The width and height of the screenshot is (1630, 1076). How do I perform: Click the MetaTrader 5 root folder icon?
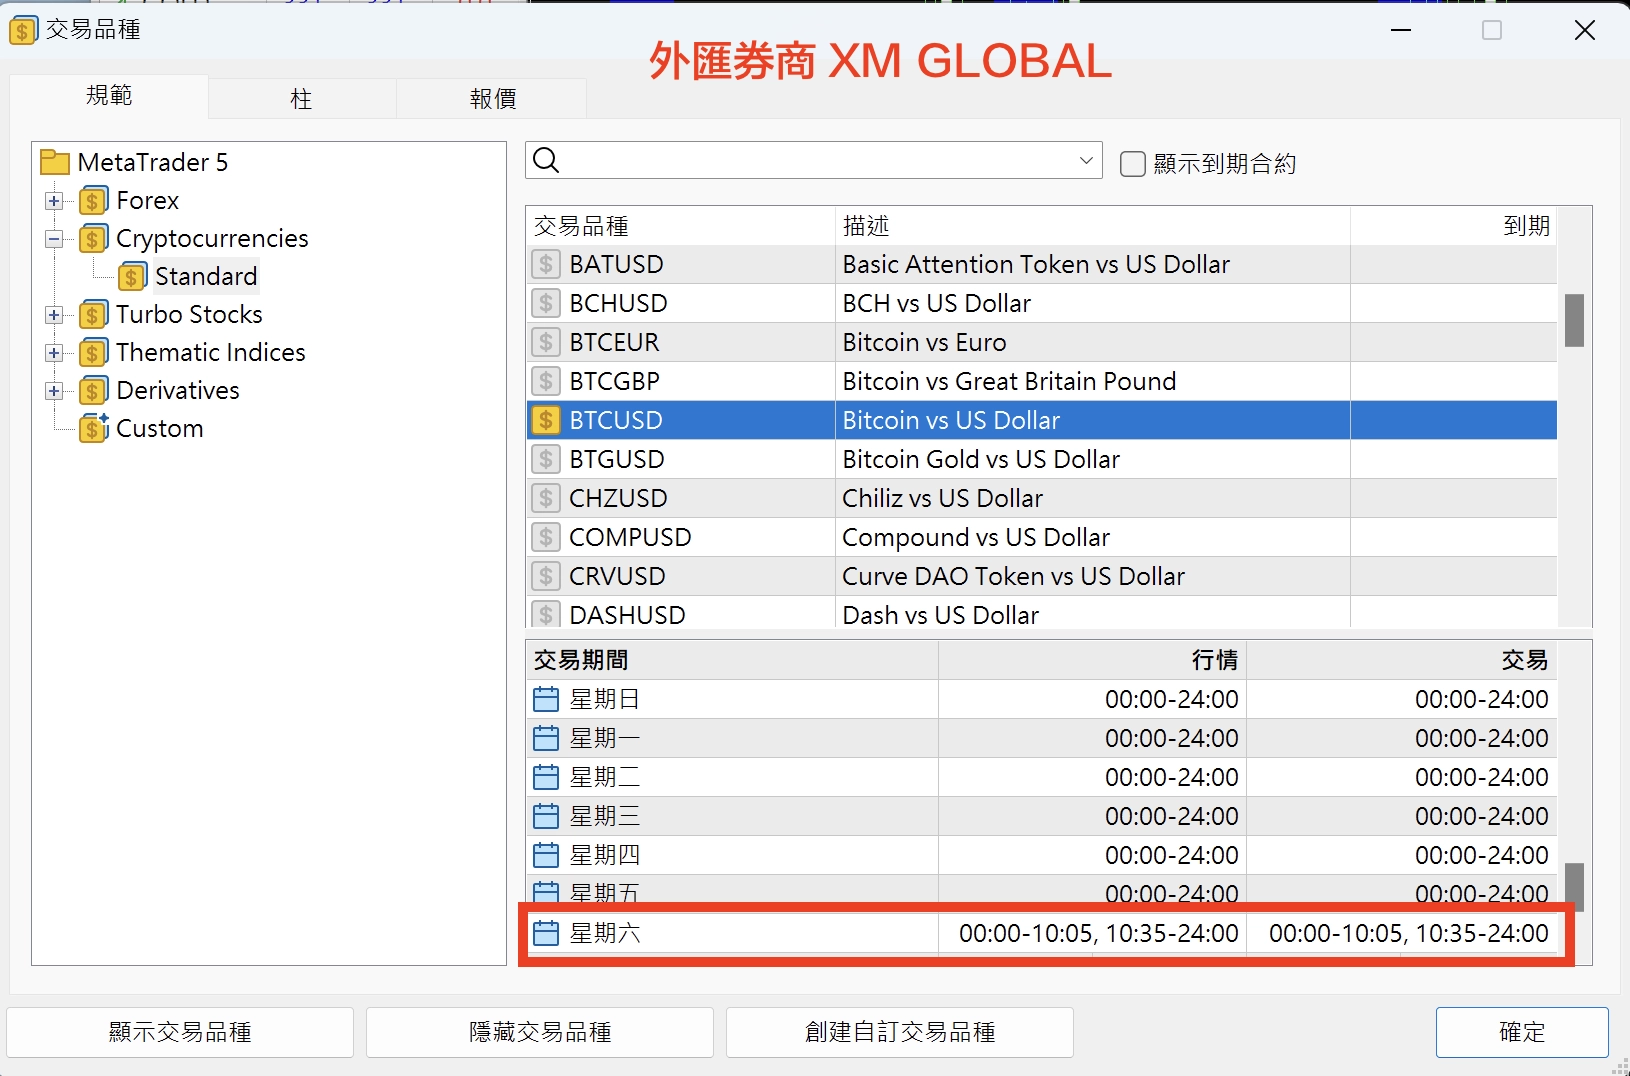point(54,162)
